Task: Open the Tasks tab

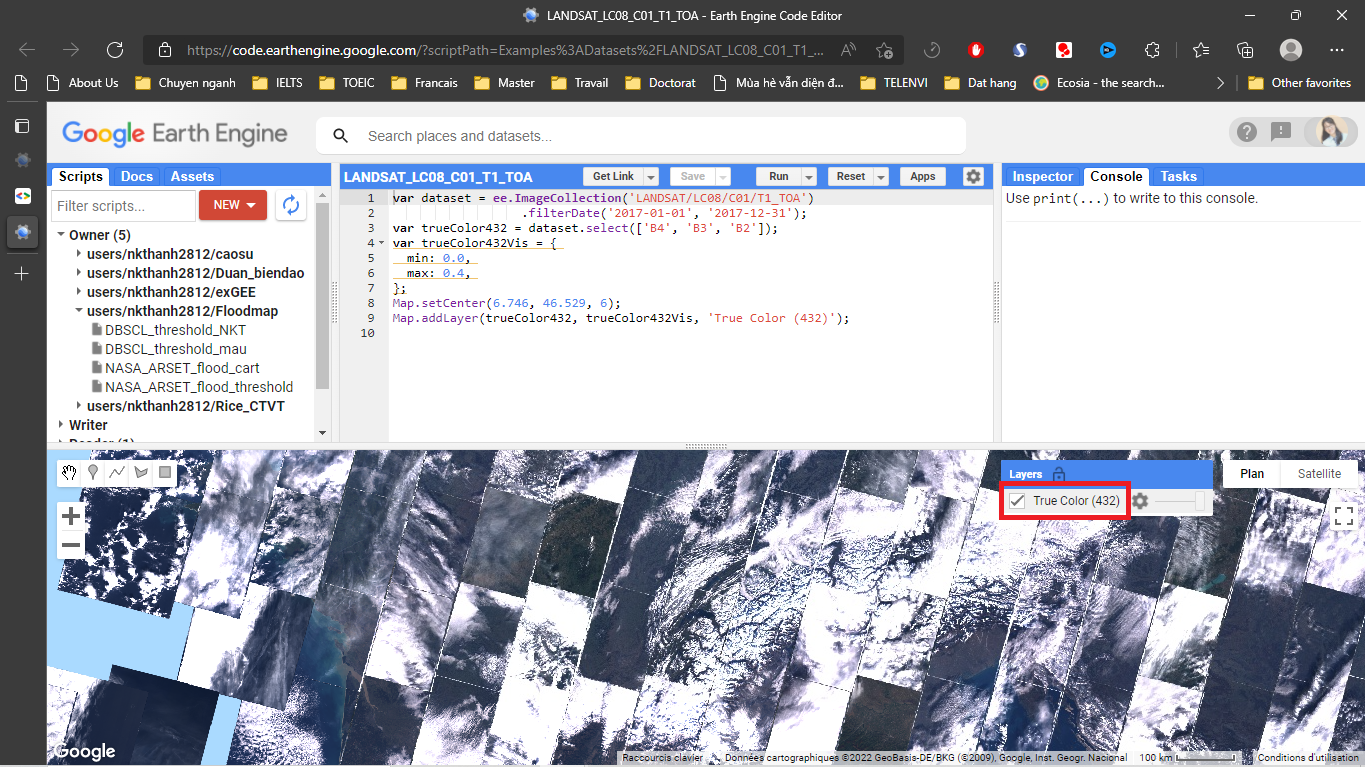Action: pyautogui.click(x=1178, y=176)
